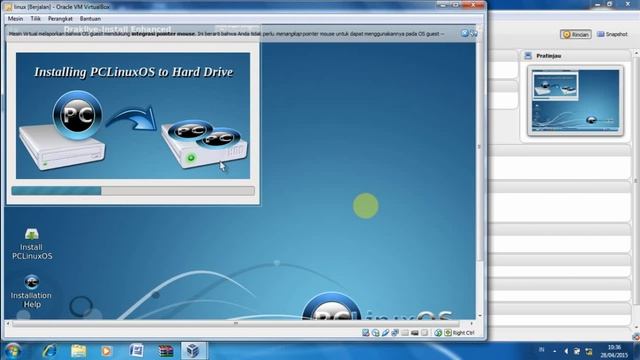Open the Tilik menu

(36, 19)
